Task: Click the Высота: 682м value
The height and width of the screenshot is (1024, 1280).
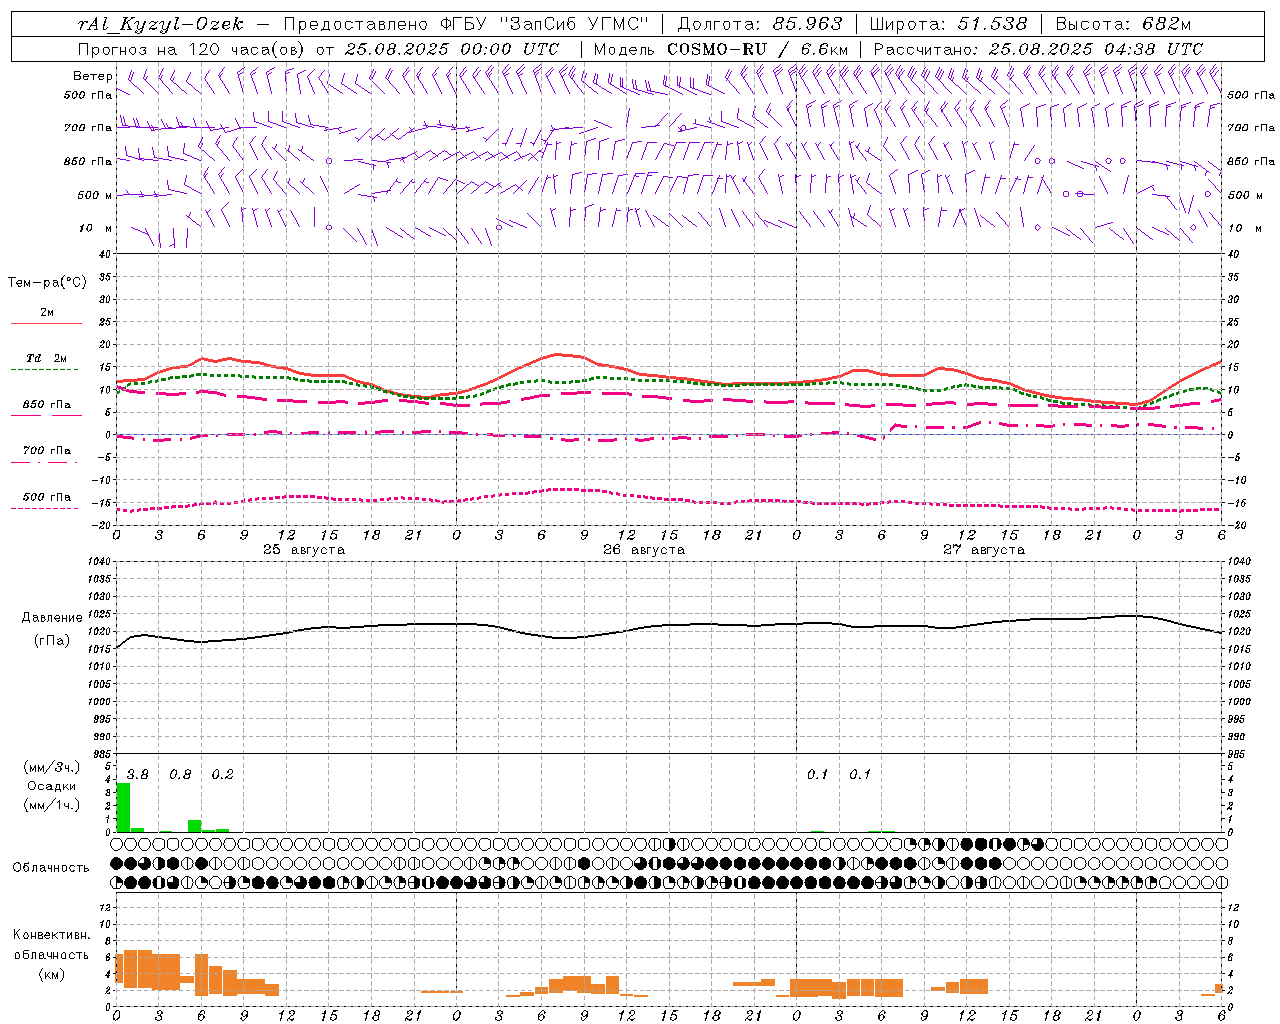Action: click(1123, 24)
